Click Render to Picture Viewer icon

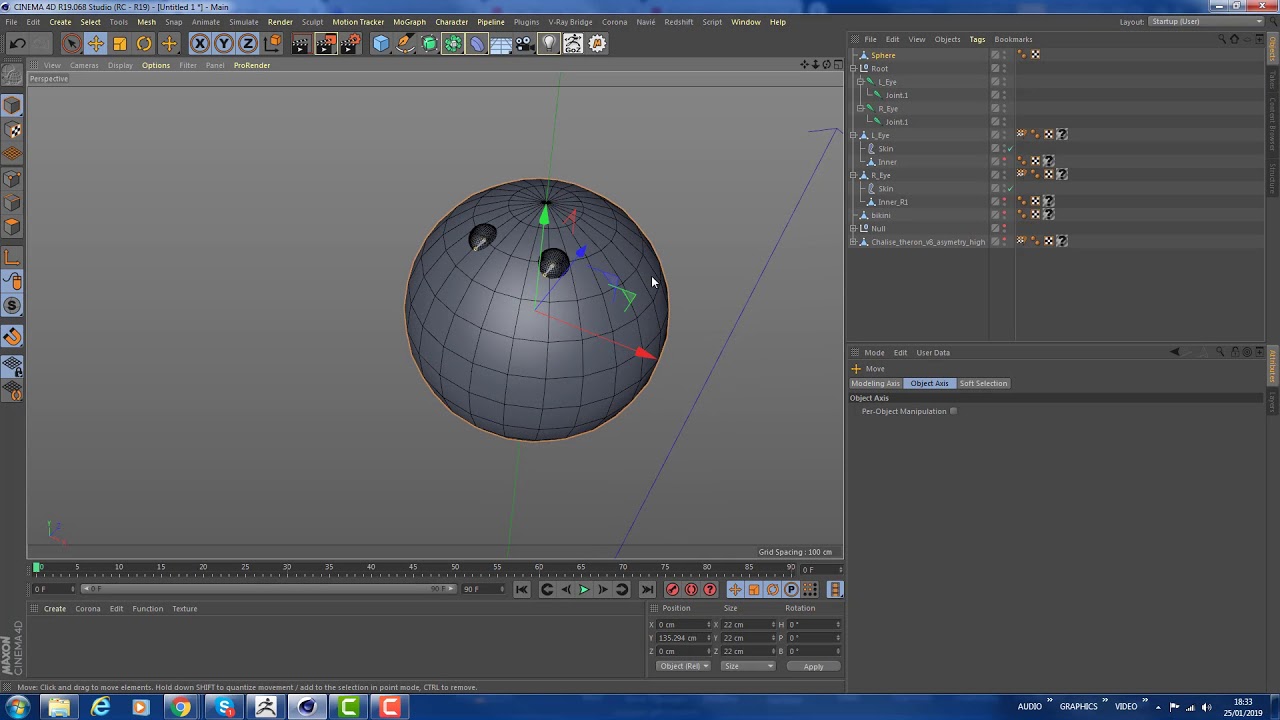(325, 43)
